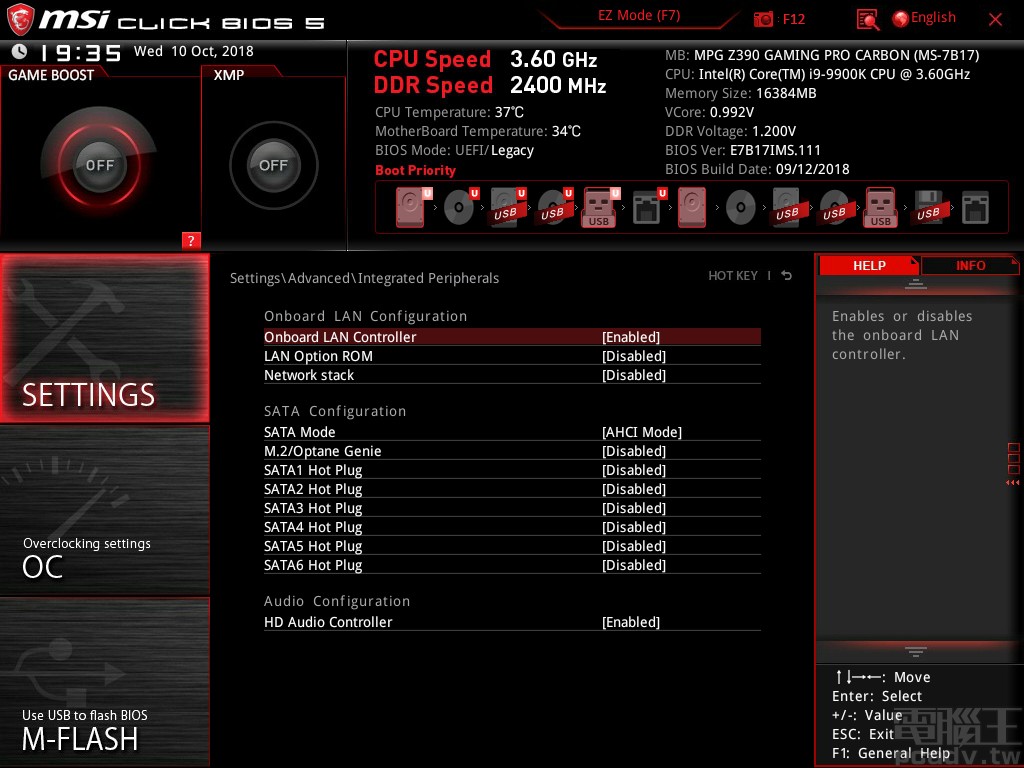Open Game Boost help question mark
This screenshot has height=768, width=1024.
[x=191, y=240]
